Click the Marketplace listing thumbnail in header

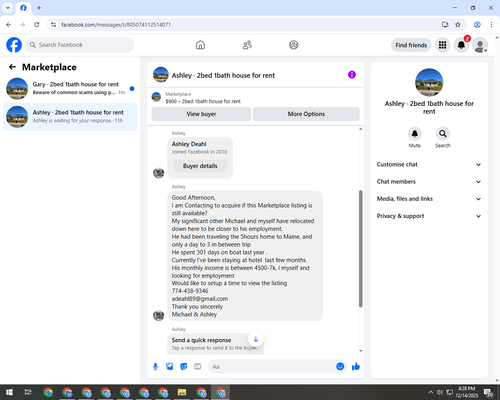point(156,97)
